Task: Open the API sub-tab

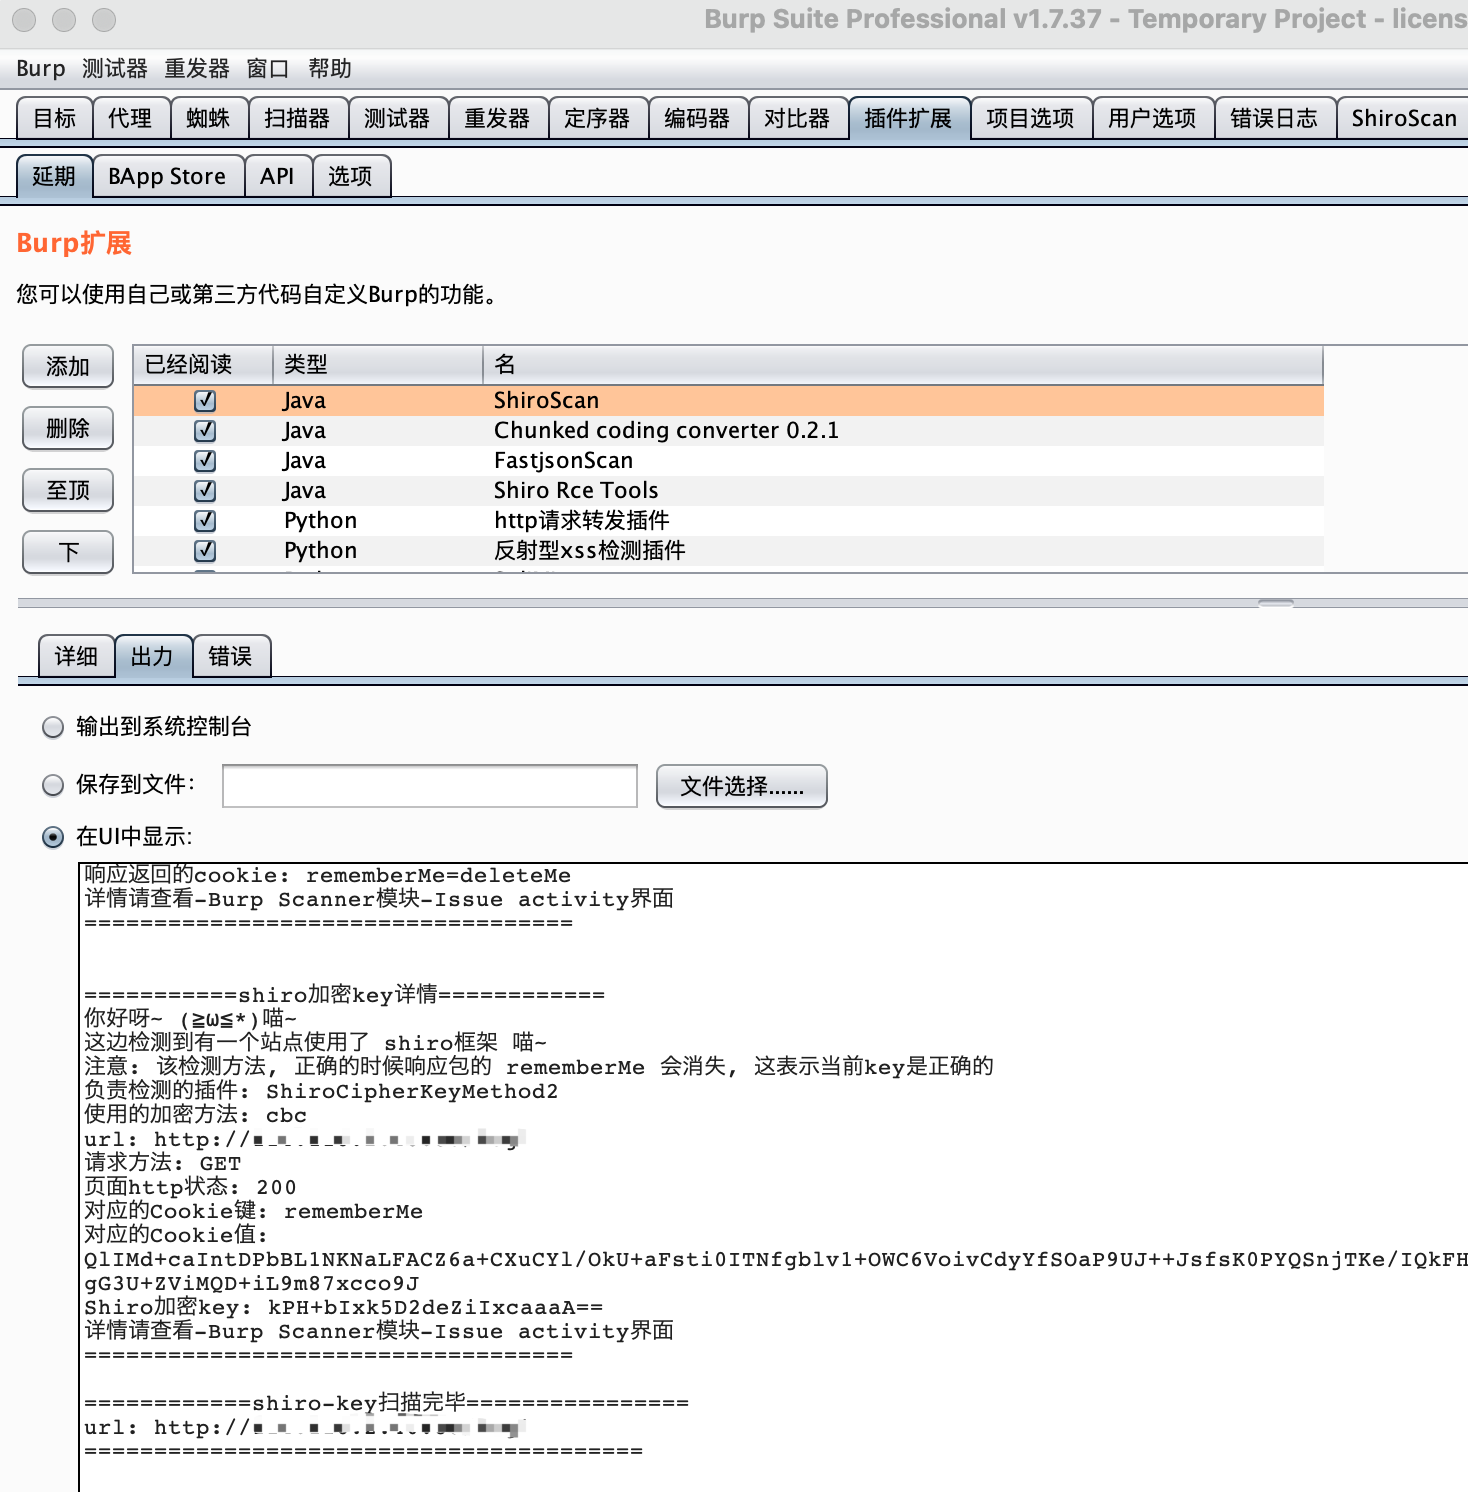Action: coord(278,176)
